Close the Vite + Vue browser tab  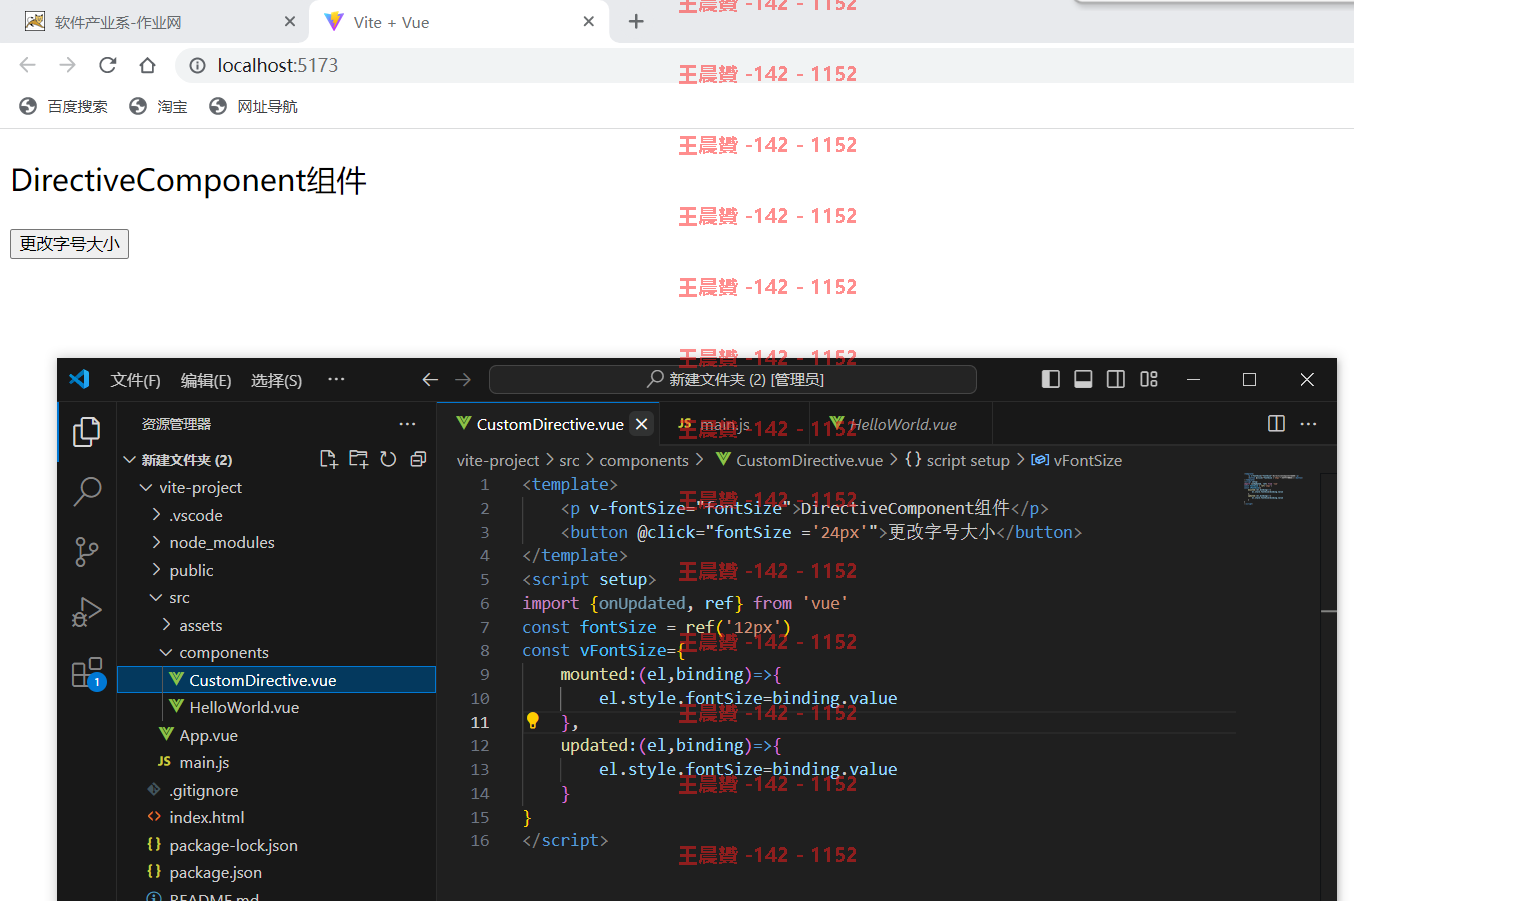(589, 21)
